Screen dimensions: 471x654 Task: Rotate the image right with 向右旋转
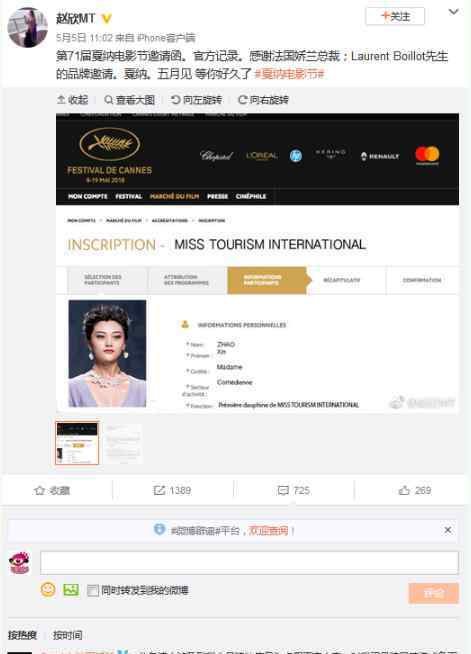[263, 100]
